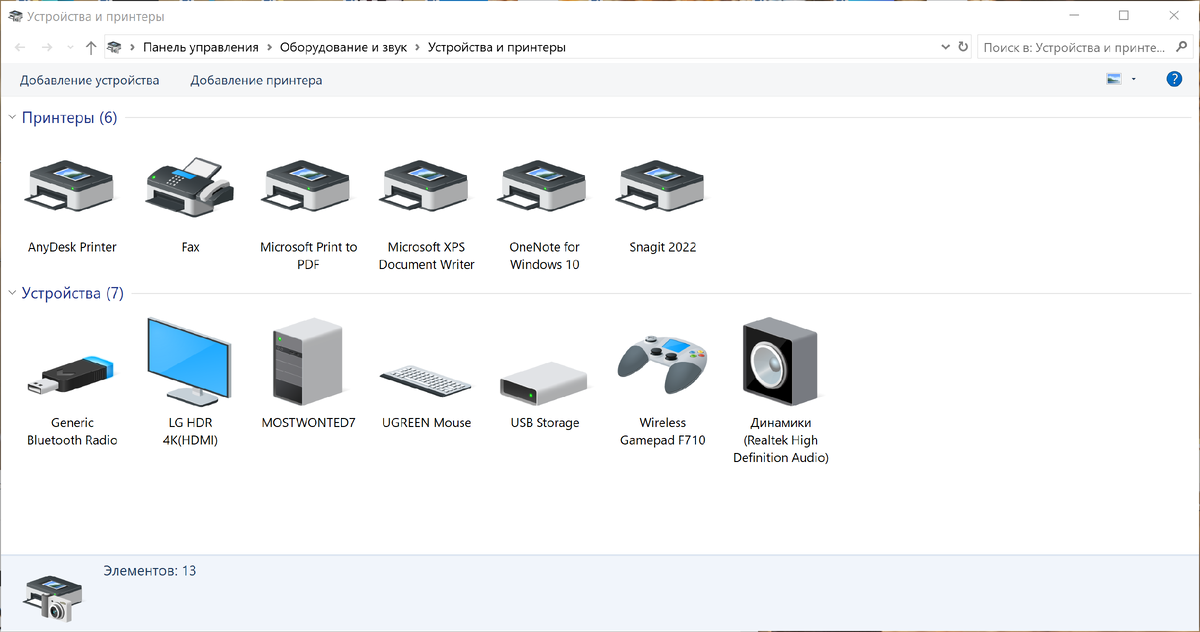
Task: Open the view options dropdown arrow
Action: click(x=1134, y=80)
